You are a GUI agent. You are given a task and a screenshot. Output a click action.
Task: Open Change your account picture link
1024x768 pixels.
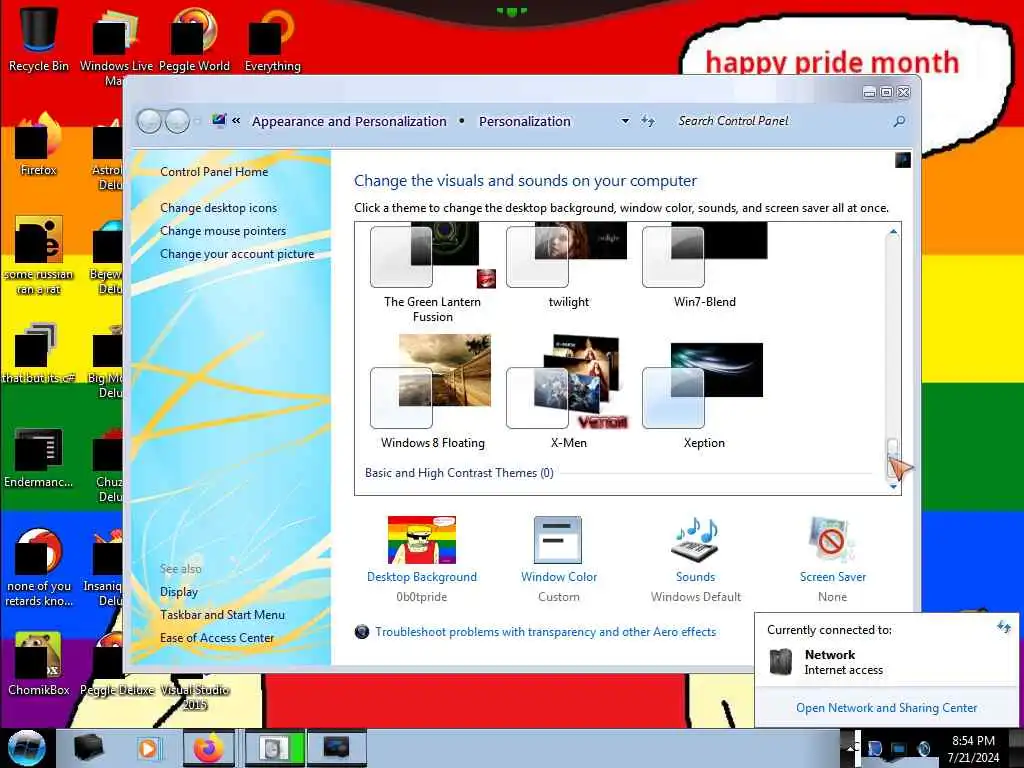[x=237, y=254]
